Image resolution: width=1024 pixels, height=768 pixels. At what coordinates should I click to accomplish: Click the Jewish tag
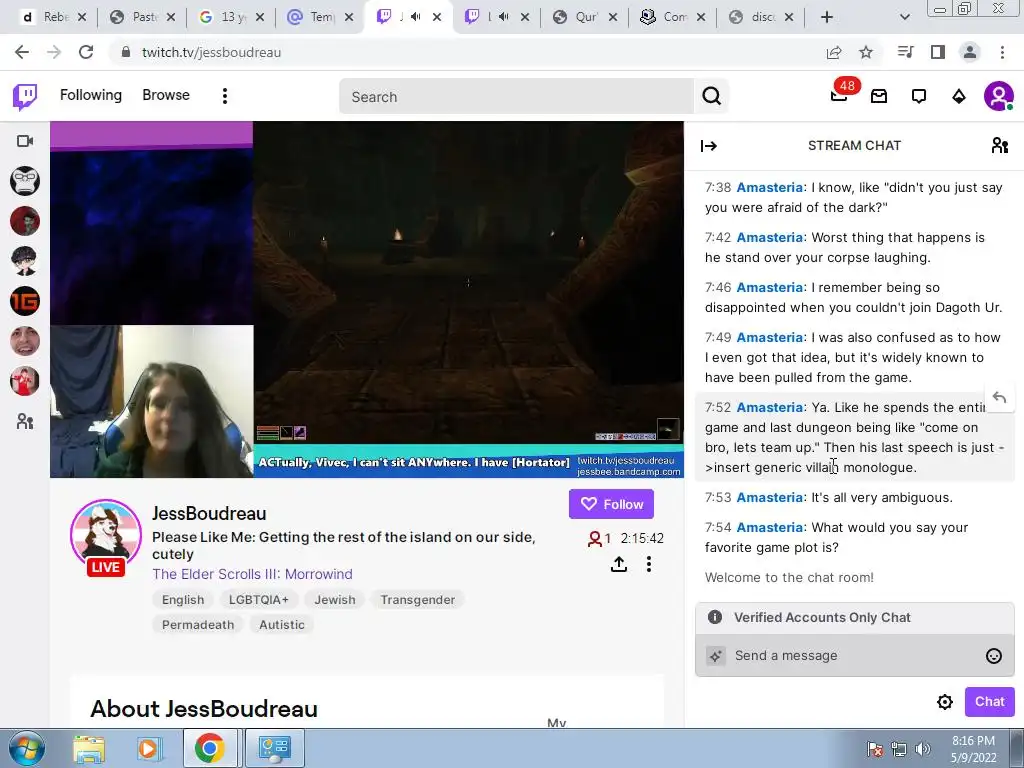[x=335, y=600]
